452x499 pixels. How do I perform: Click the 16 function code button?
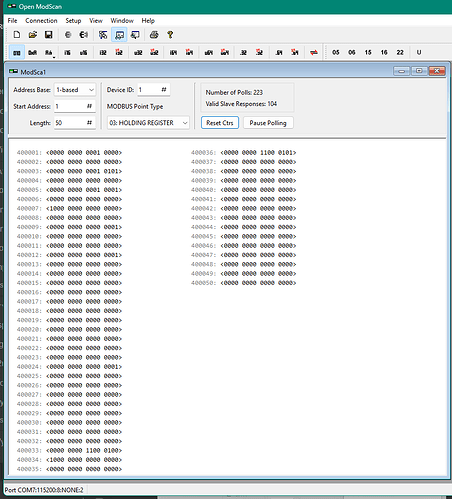pyautogui.click(x=384, y=52)
